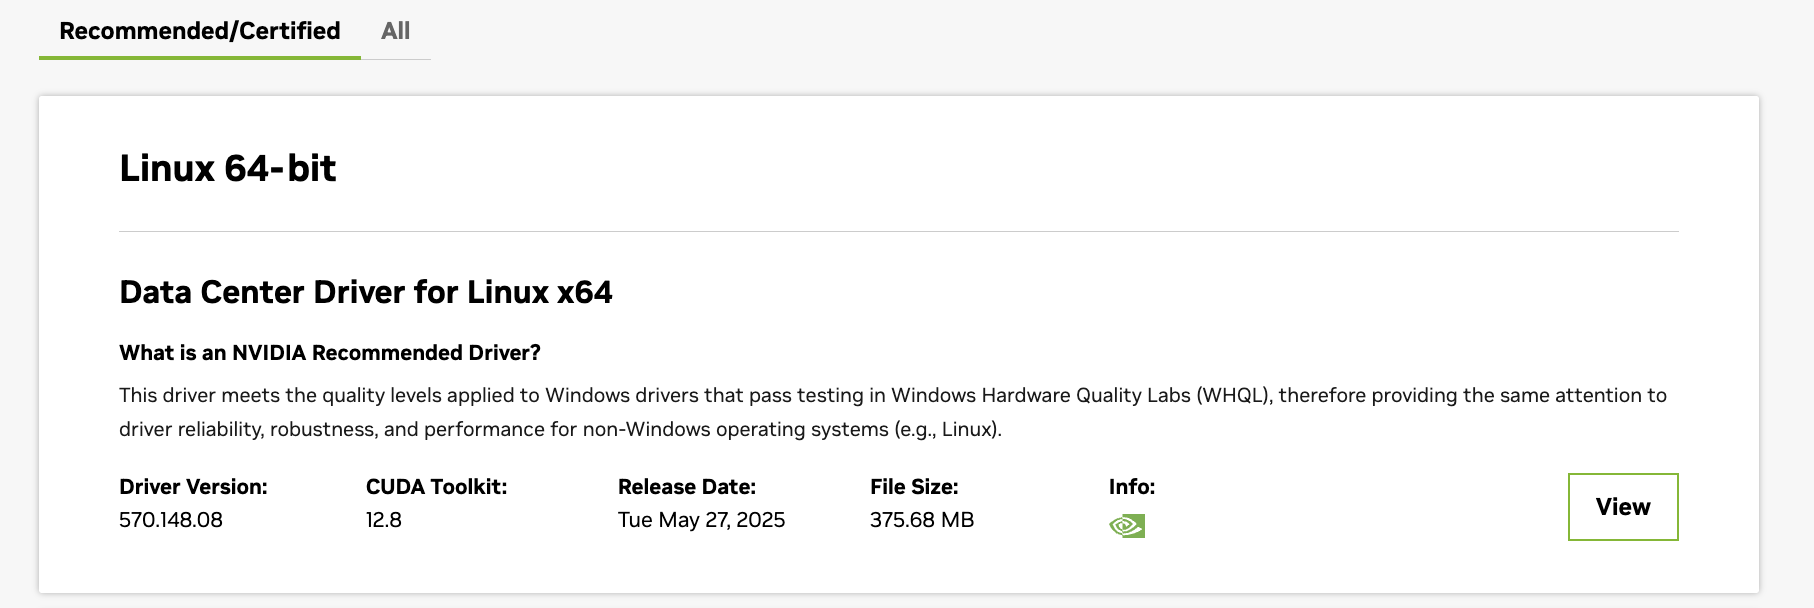Image resolution: width=1814 pixels, height=608 pixels.
Task: Click the Driver Version label
Action: pos(193,487)
